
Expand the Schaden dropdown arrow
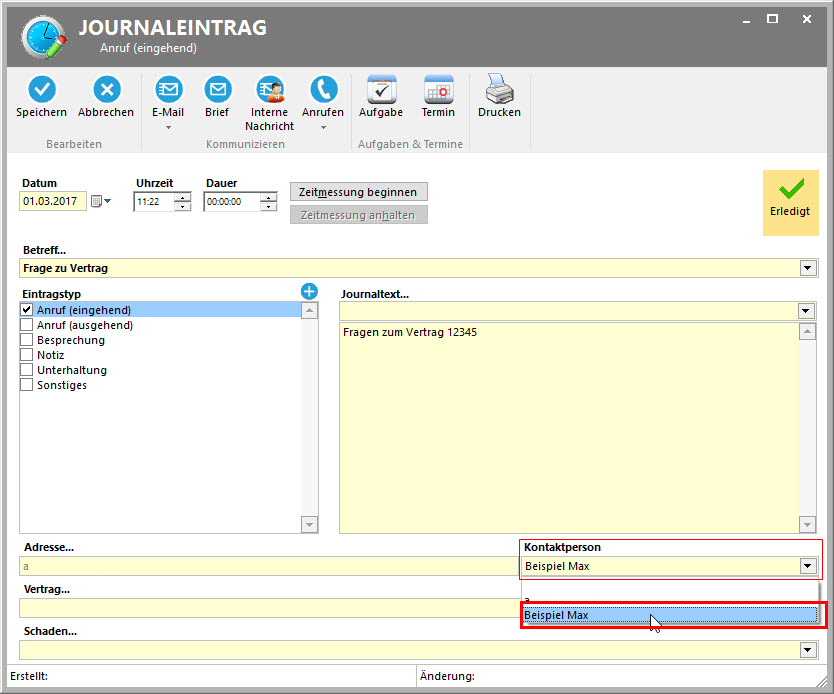pyautogui.click(x=807, y=650)
